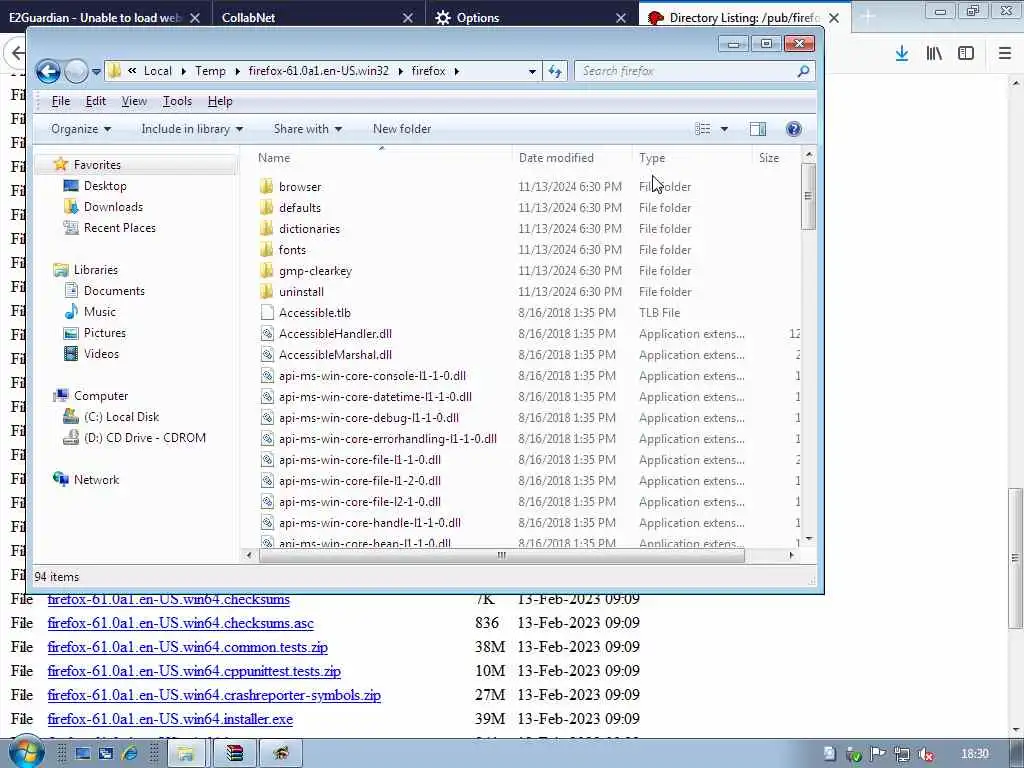Select the defaults folder icon

[266, 208]
